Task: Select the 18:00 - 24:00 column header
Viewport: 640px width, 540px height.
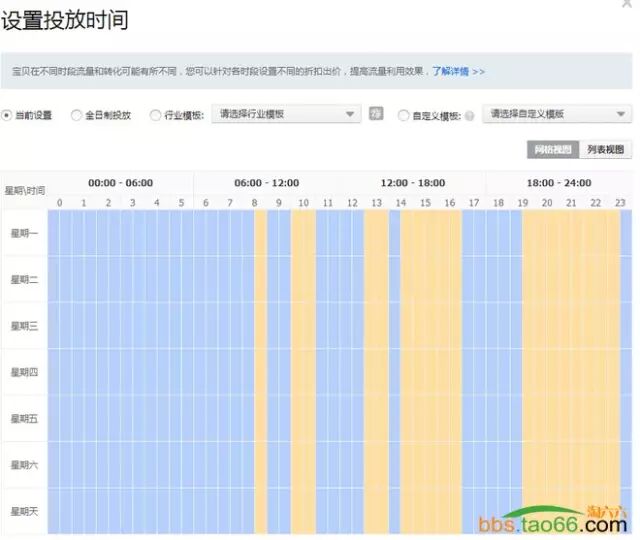Action: [559, 183]
